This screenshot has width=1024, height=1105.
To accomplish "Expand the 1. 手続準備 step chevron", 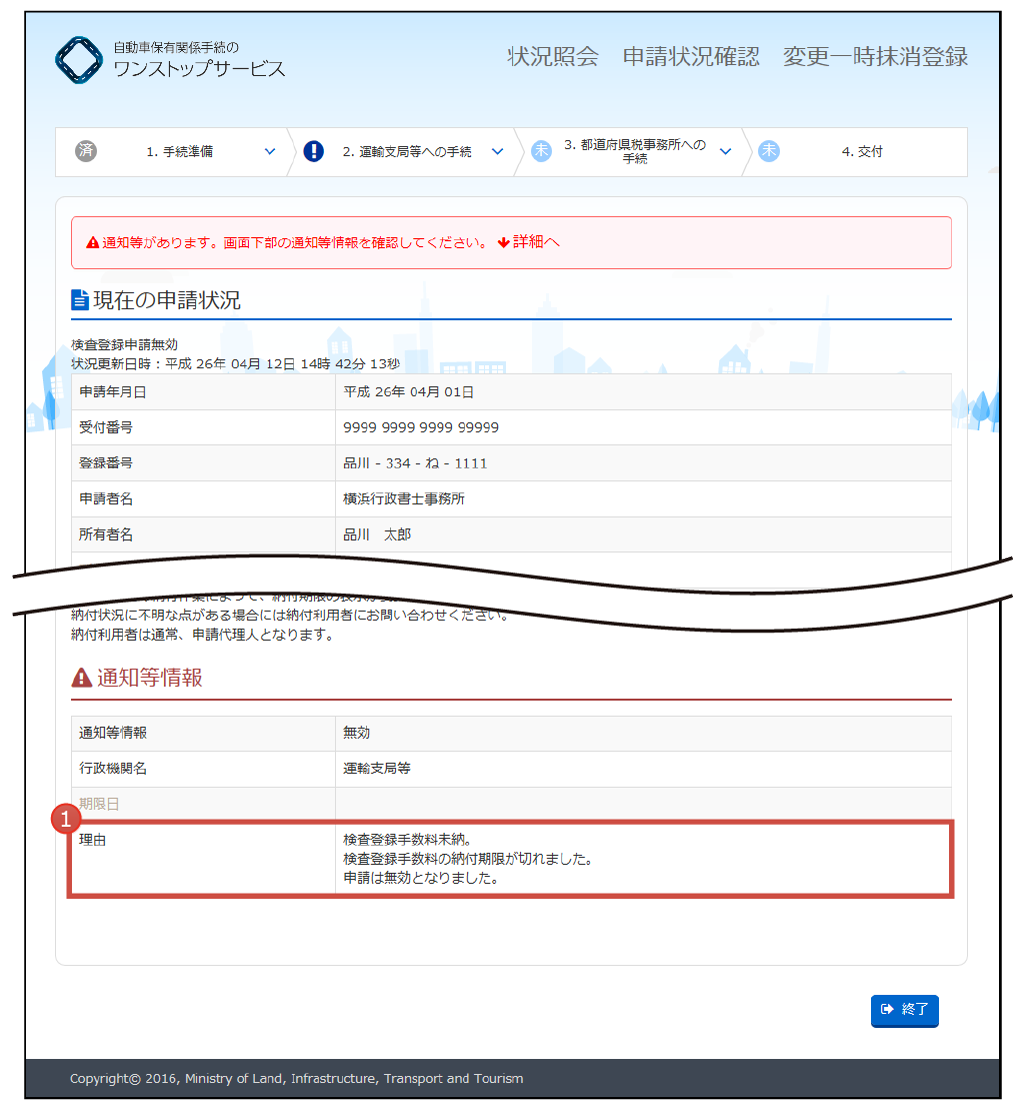I will click(270, 152).
